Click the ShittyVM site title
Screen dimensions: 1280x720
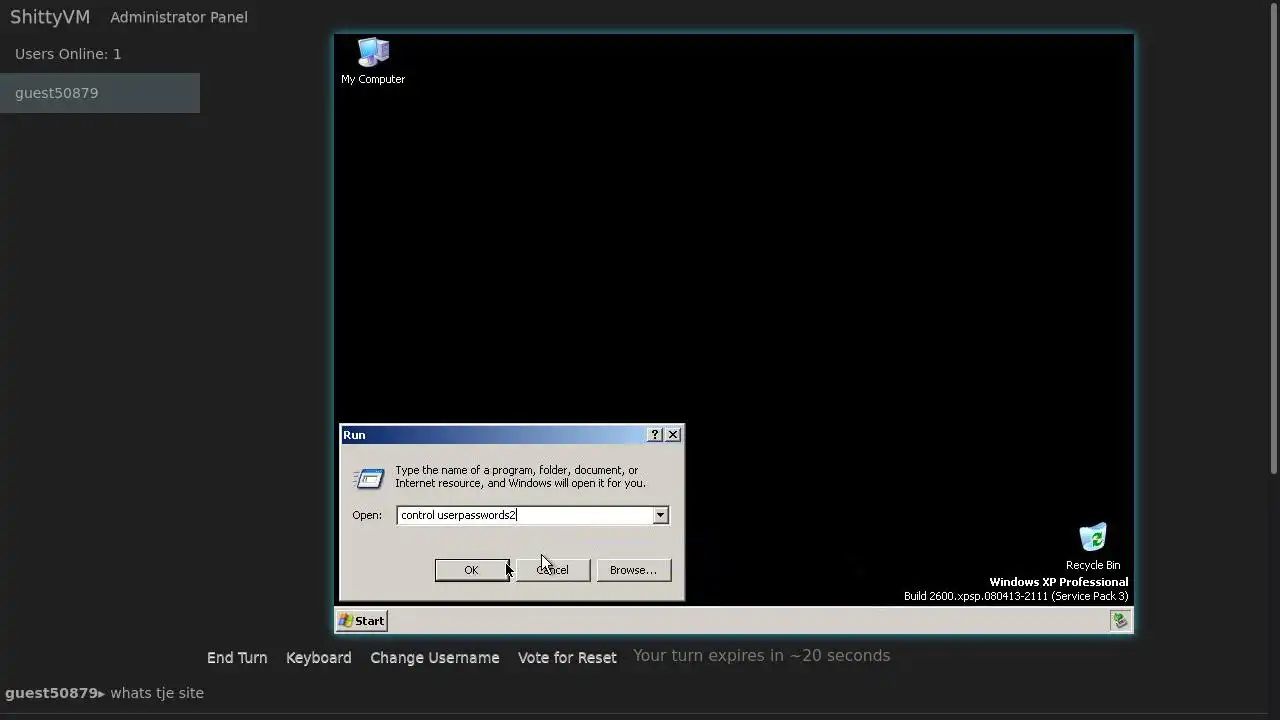tap(50, 17)
